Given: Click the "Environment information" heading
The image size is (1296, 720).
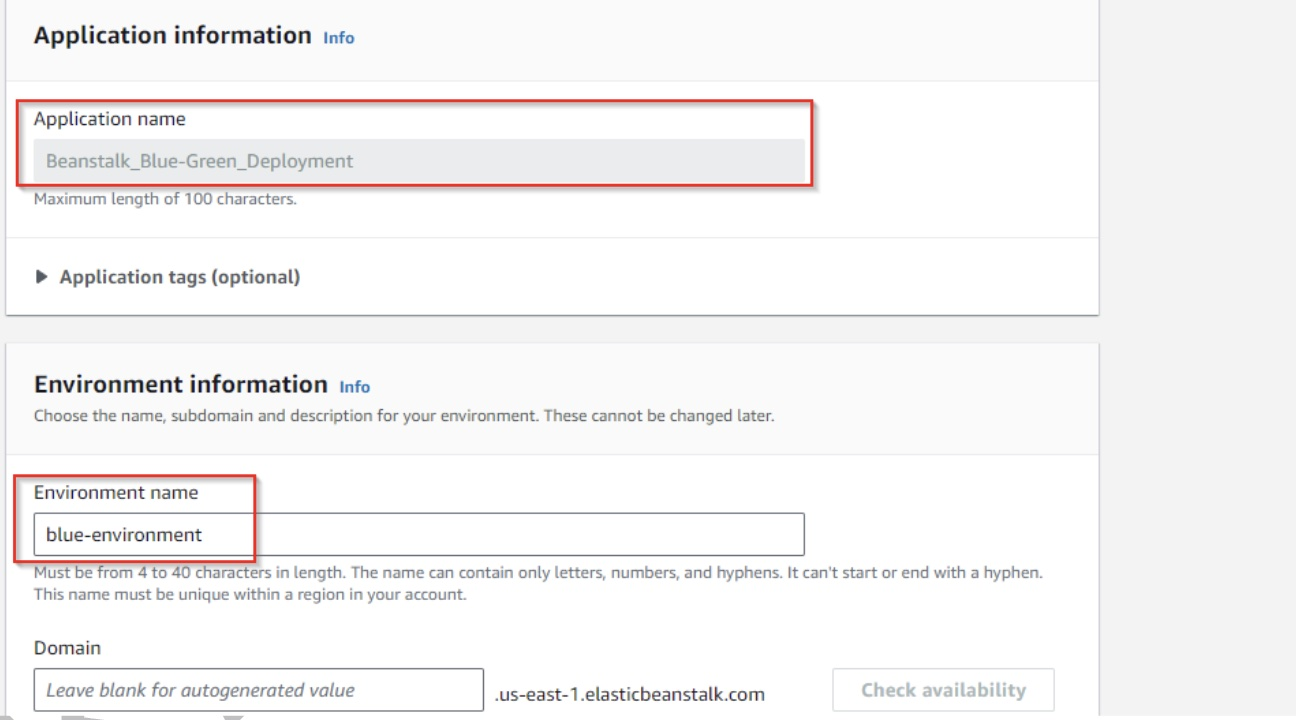Looking at the screenshot, I should (180, 385).
